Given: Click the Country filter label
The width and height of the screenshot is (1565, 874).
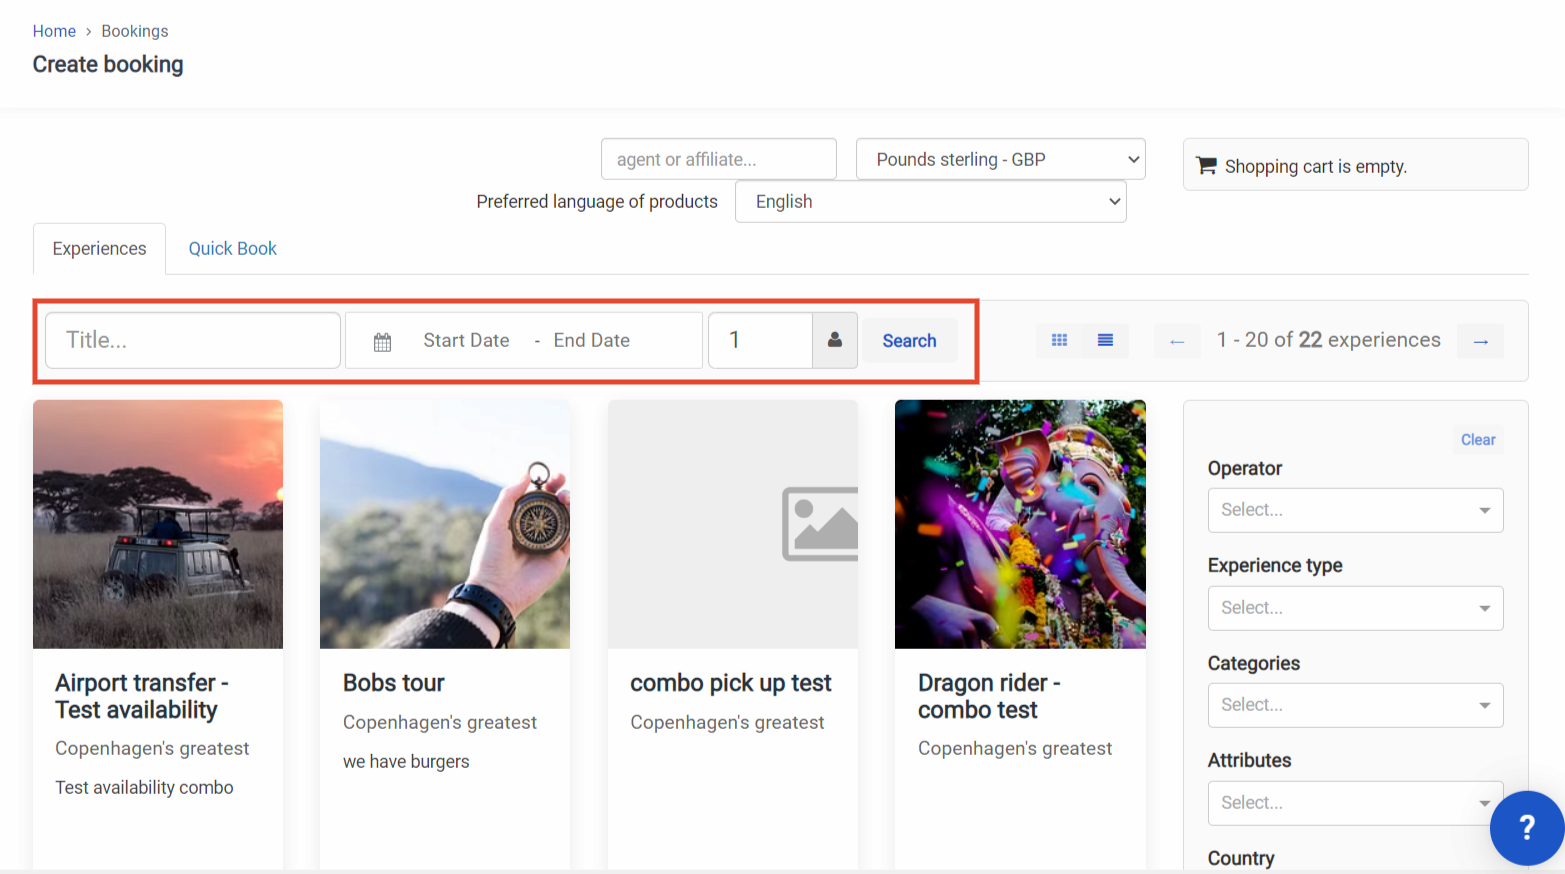Looking at the screenshot, I should point(1241,859).
